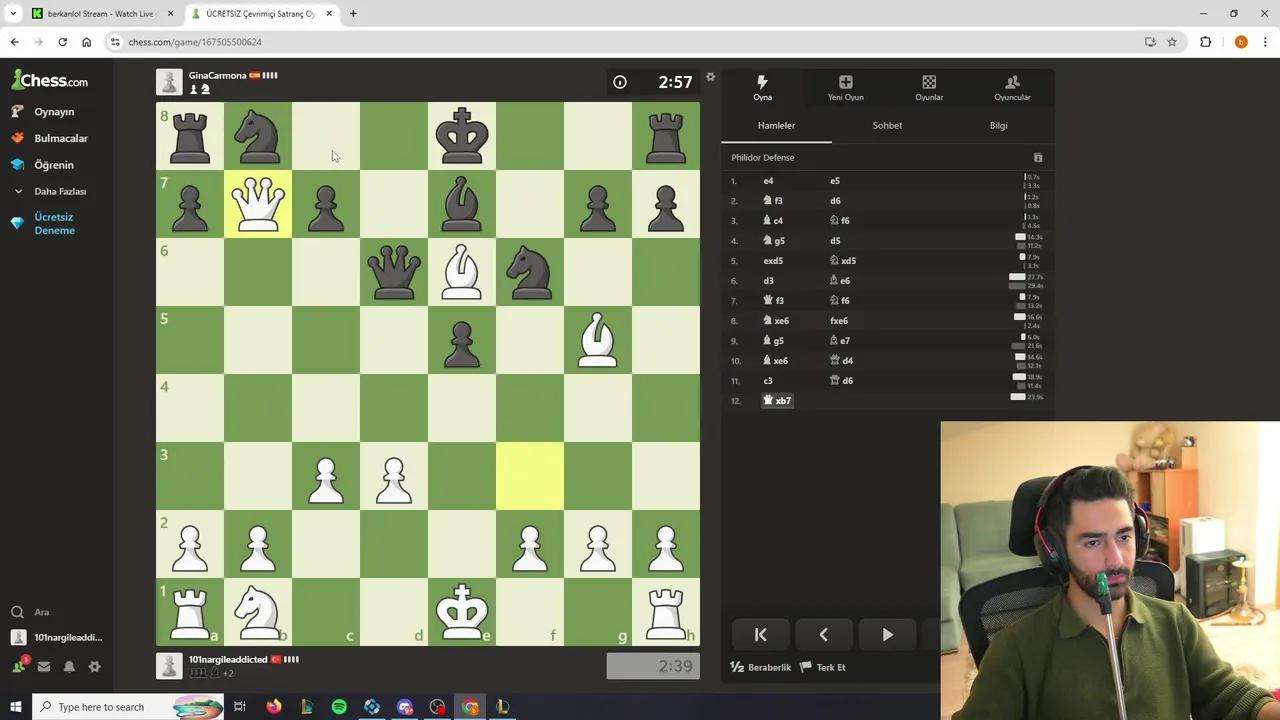1280x720 pixels.
Task: Switch to the Sohbet tab
Action: pos(886,125)
